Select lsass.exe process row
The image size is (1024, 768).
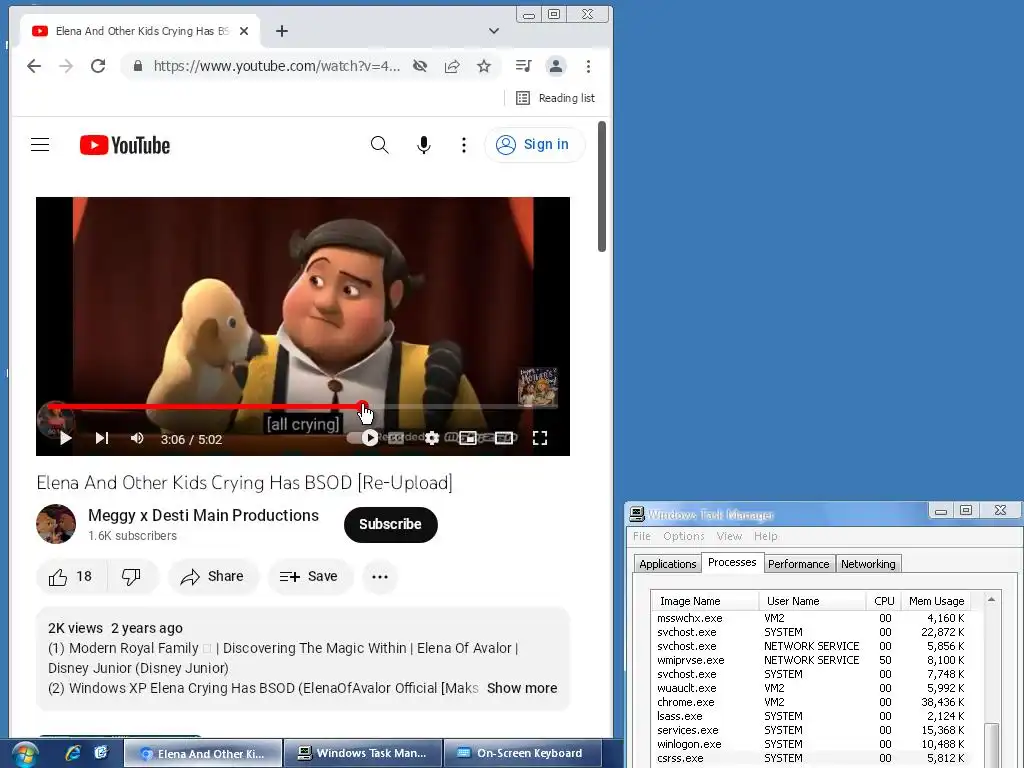click(811, 716)
